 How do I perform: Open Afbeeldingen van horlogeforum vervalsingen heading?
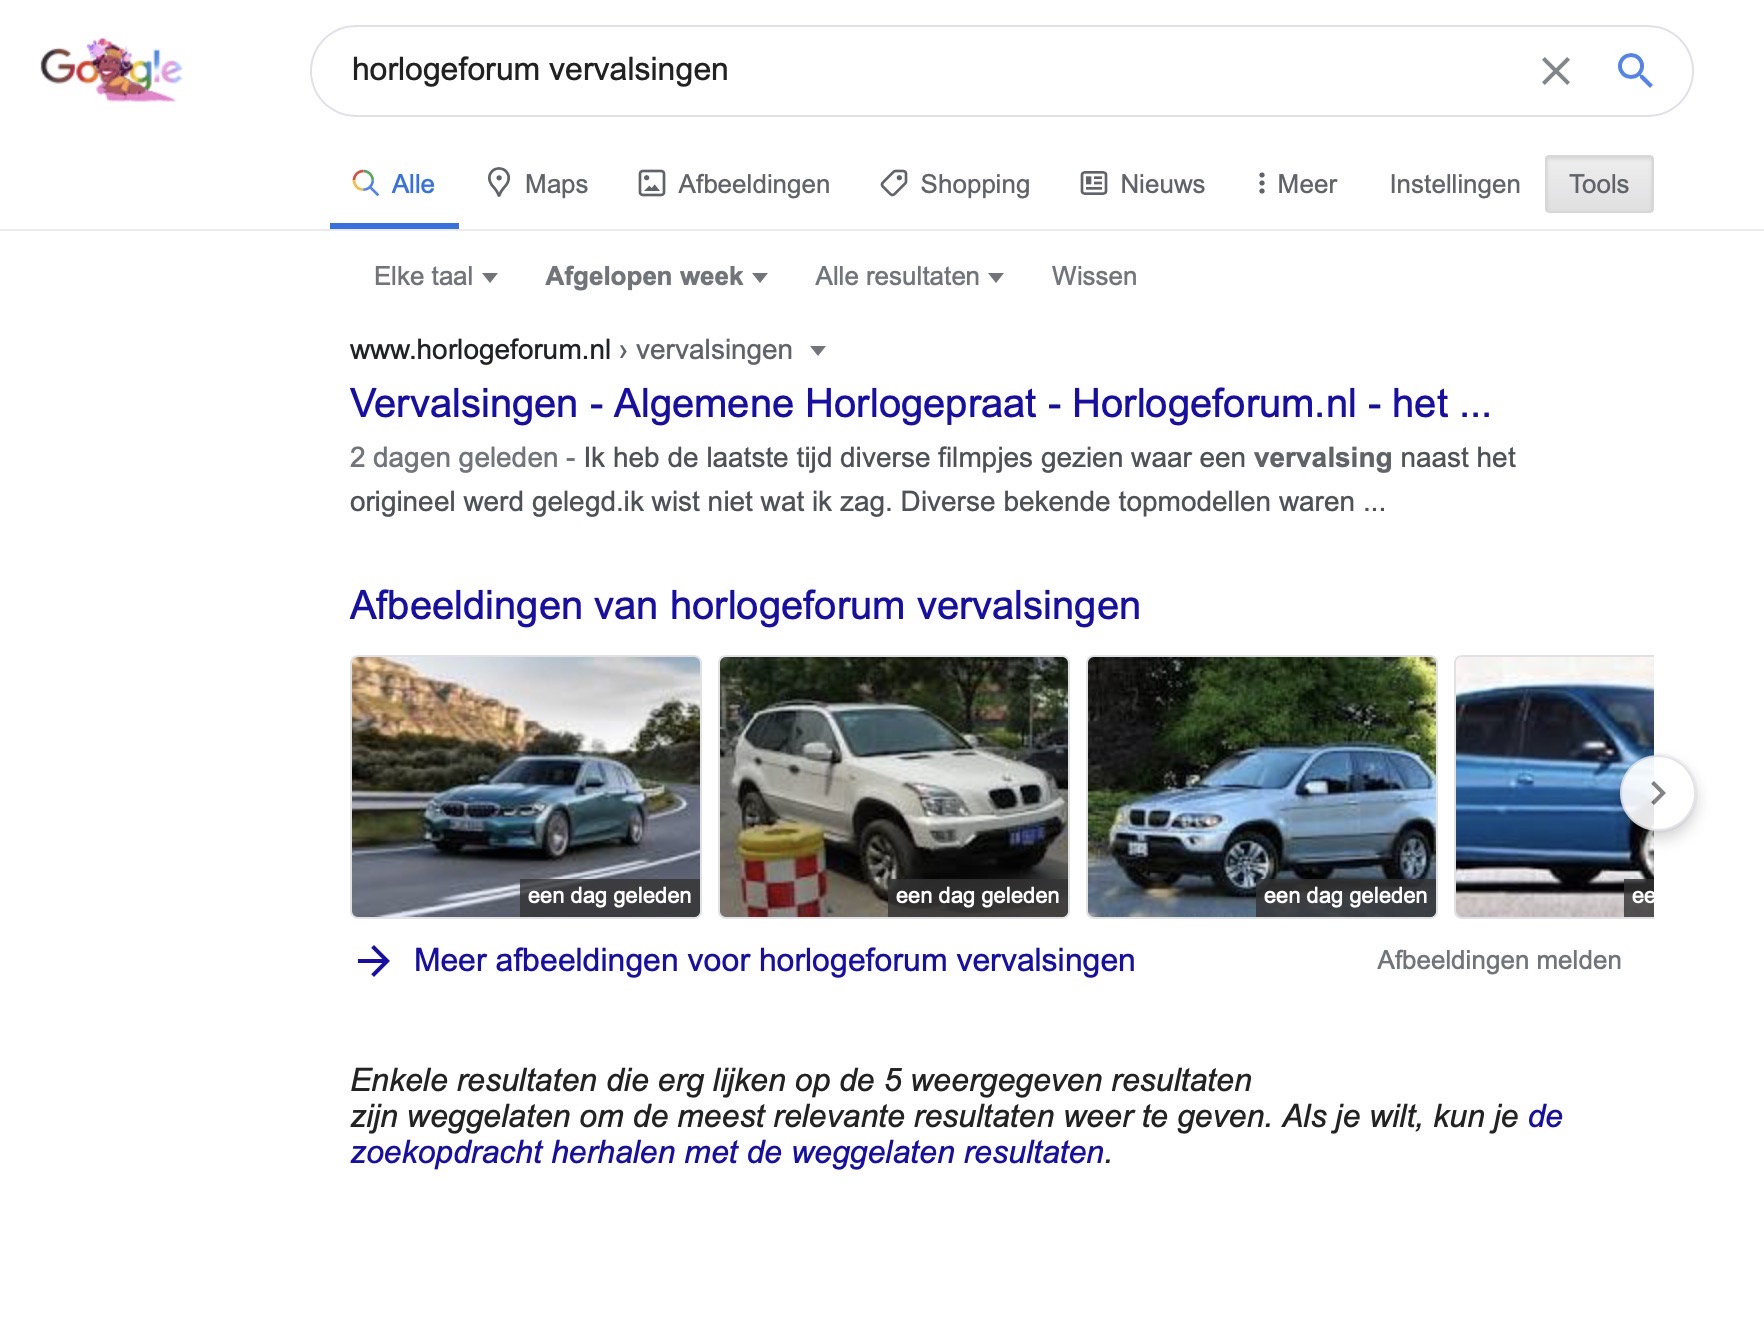pyautogui.click(x=745, y=606)
